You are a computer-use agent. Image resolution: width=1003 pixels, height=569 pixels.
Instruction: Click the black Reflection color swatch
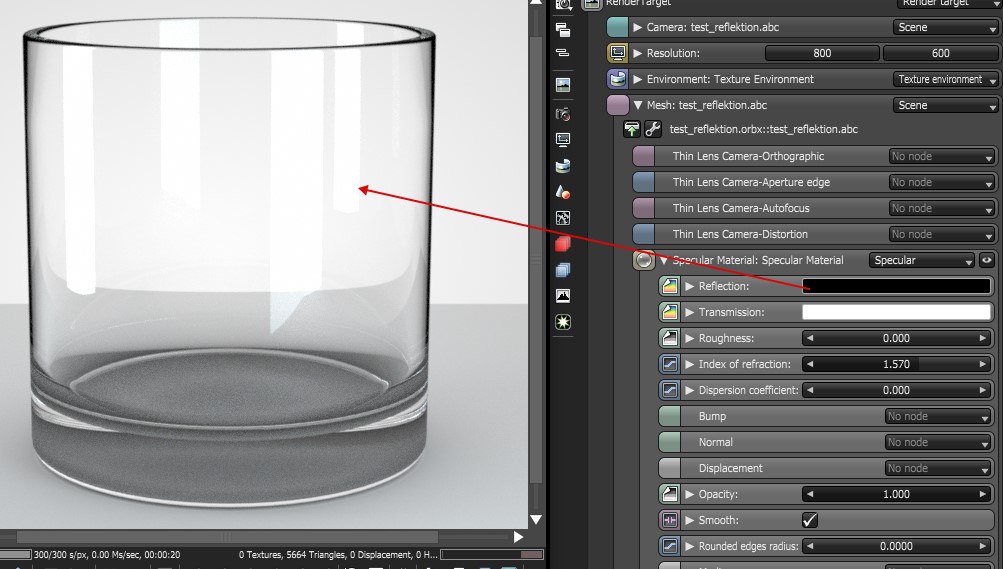(896, 286)
